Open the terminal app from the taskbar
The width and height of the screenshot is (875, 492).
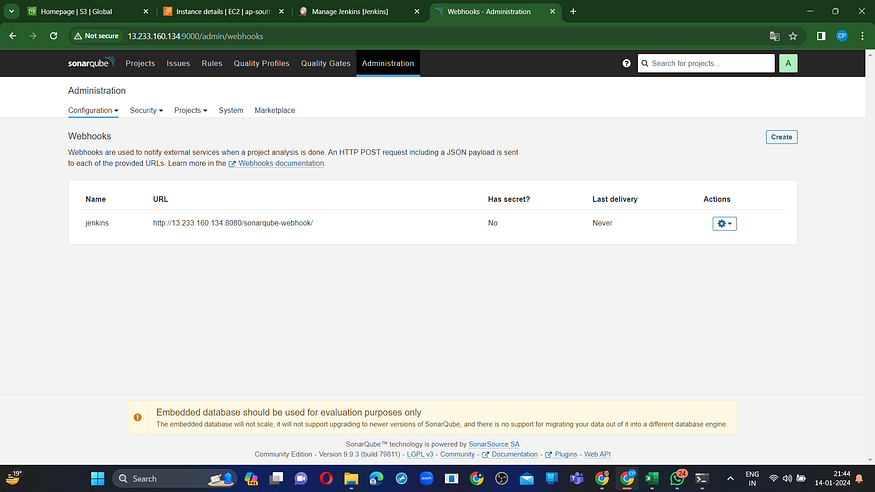click(x=702, y=479)
